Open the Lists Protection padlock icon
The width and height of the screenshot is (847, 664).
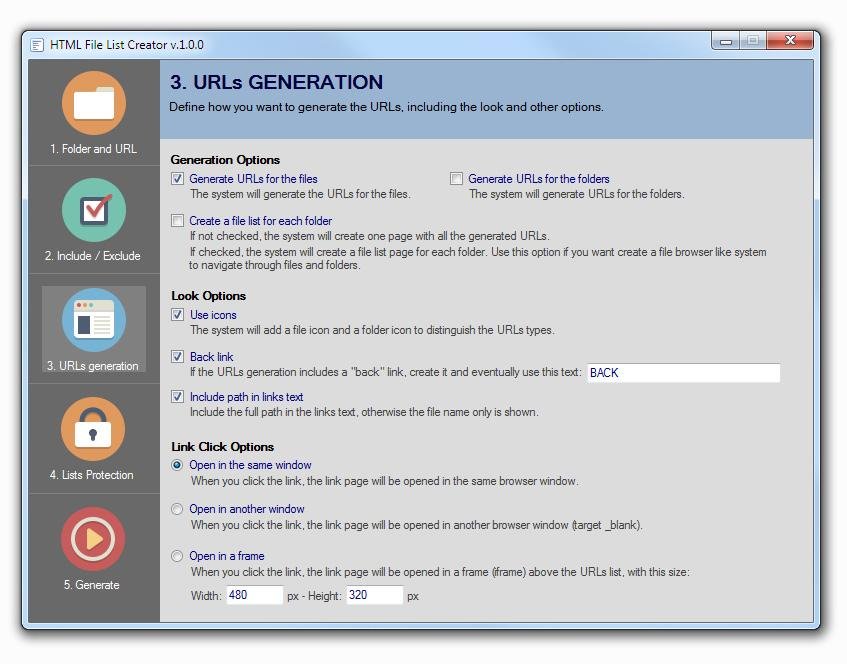(x=93, y=429)
